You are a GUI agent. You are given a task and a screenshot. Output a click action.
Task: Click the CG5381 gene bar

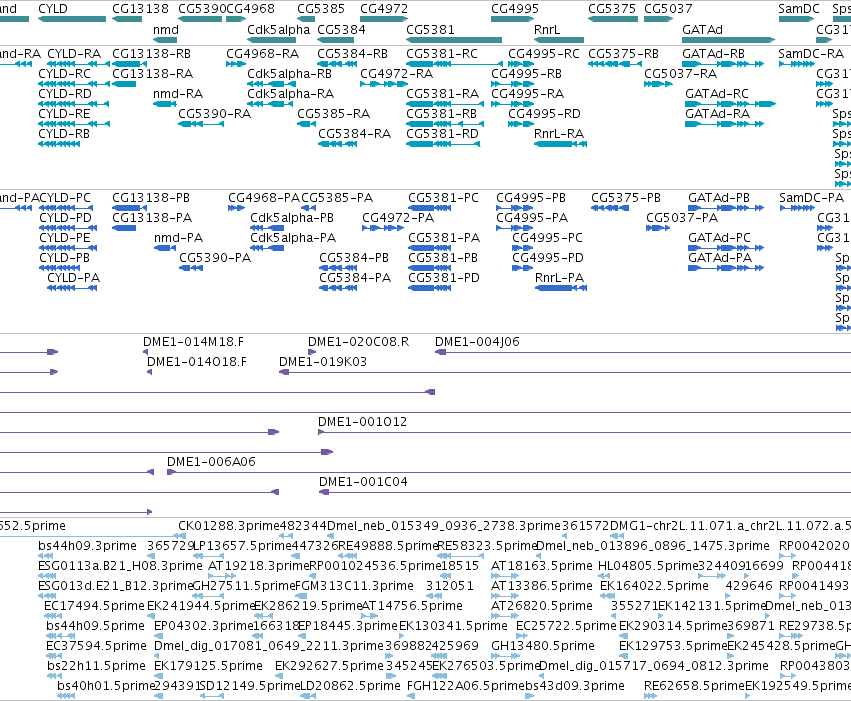(454, 40)
